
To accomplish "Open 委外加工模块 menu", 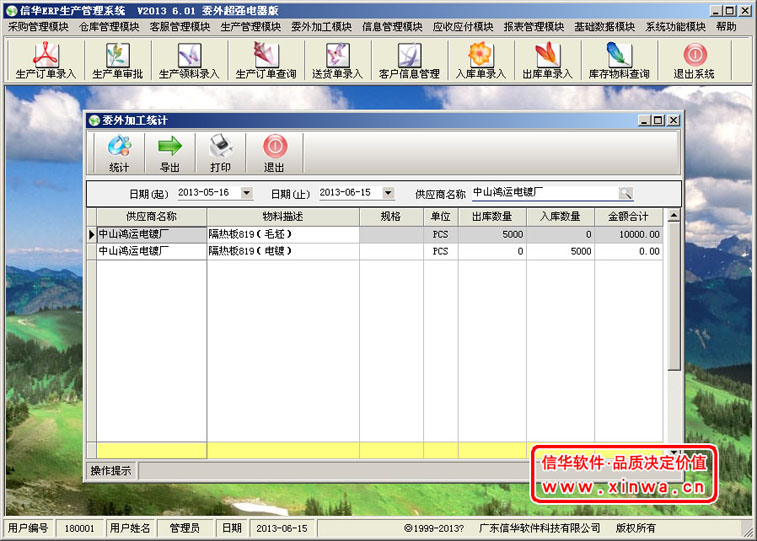I will (322, 27).
